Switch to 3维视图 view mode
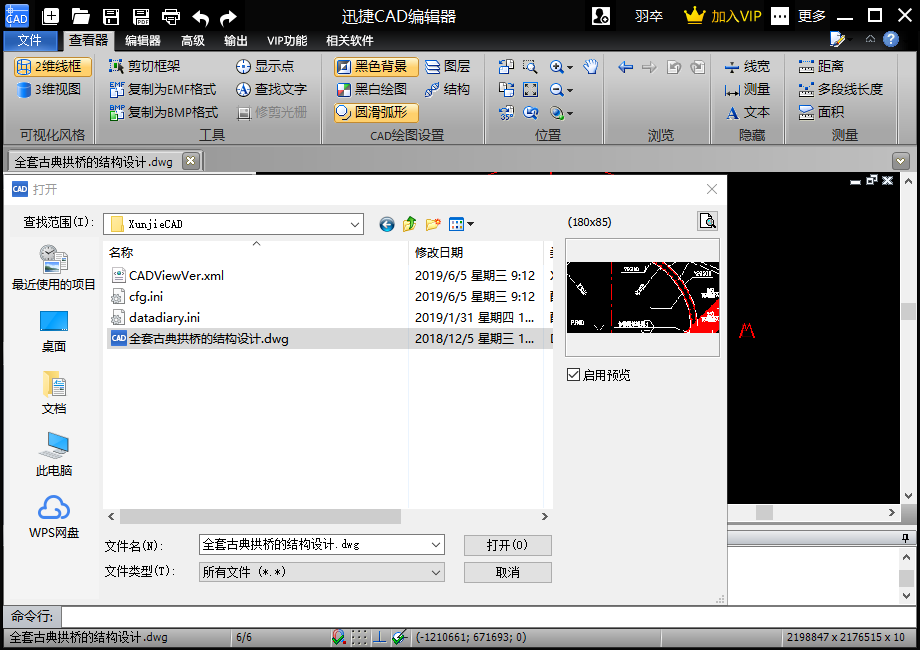The height and width of the screenshot is (650, 920). pos(49,89)
